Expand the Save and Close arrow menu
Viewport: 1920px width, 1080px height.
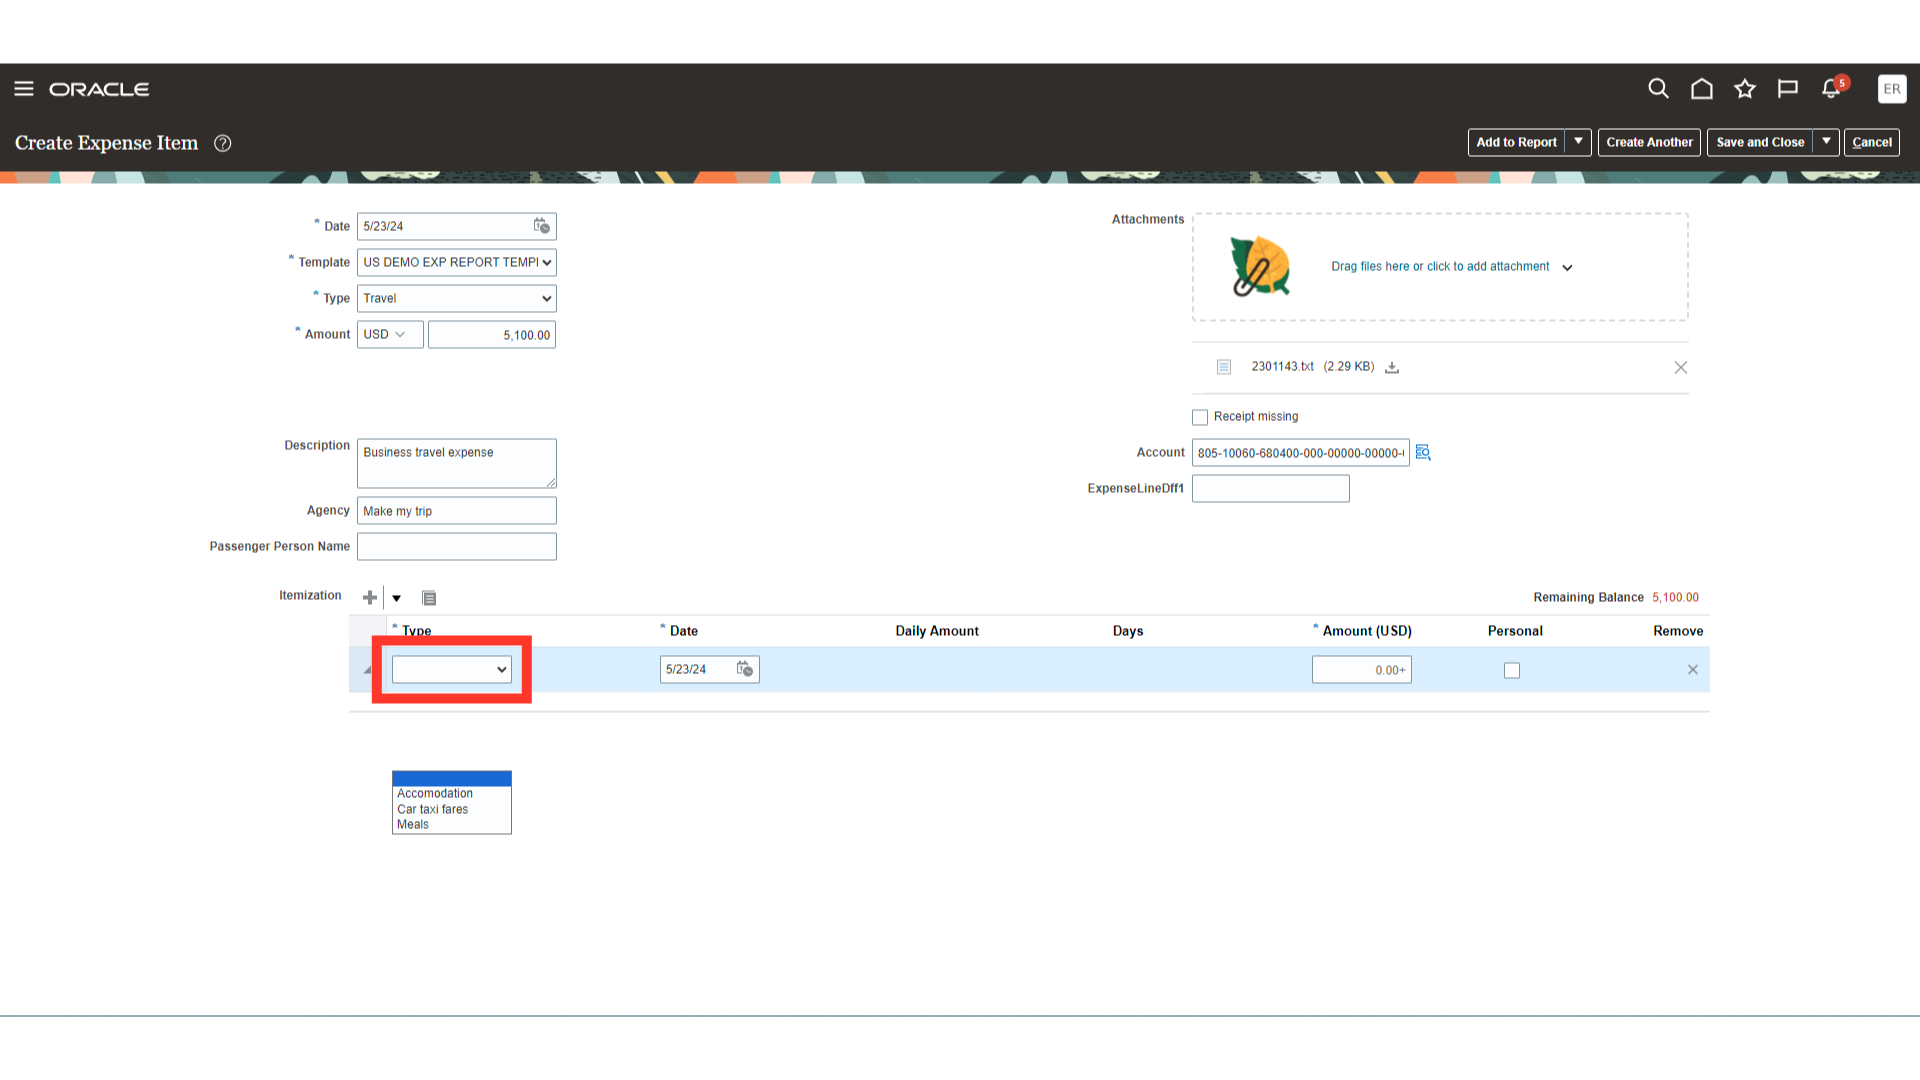(1826, 142)
